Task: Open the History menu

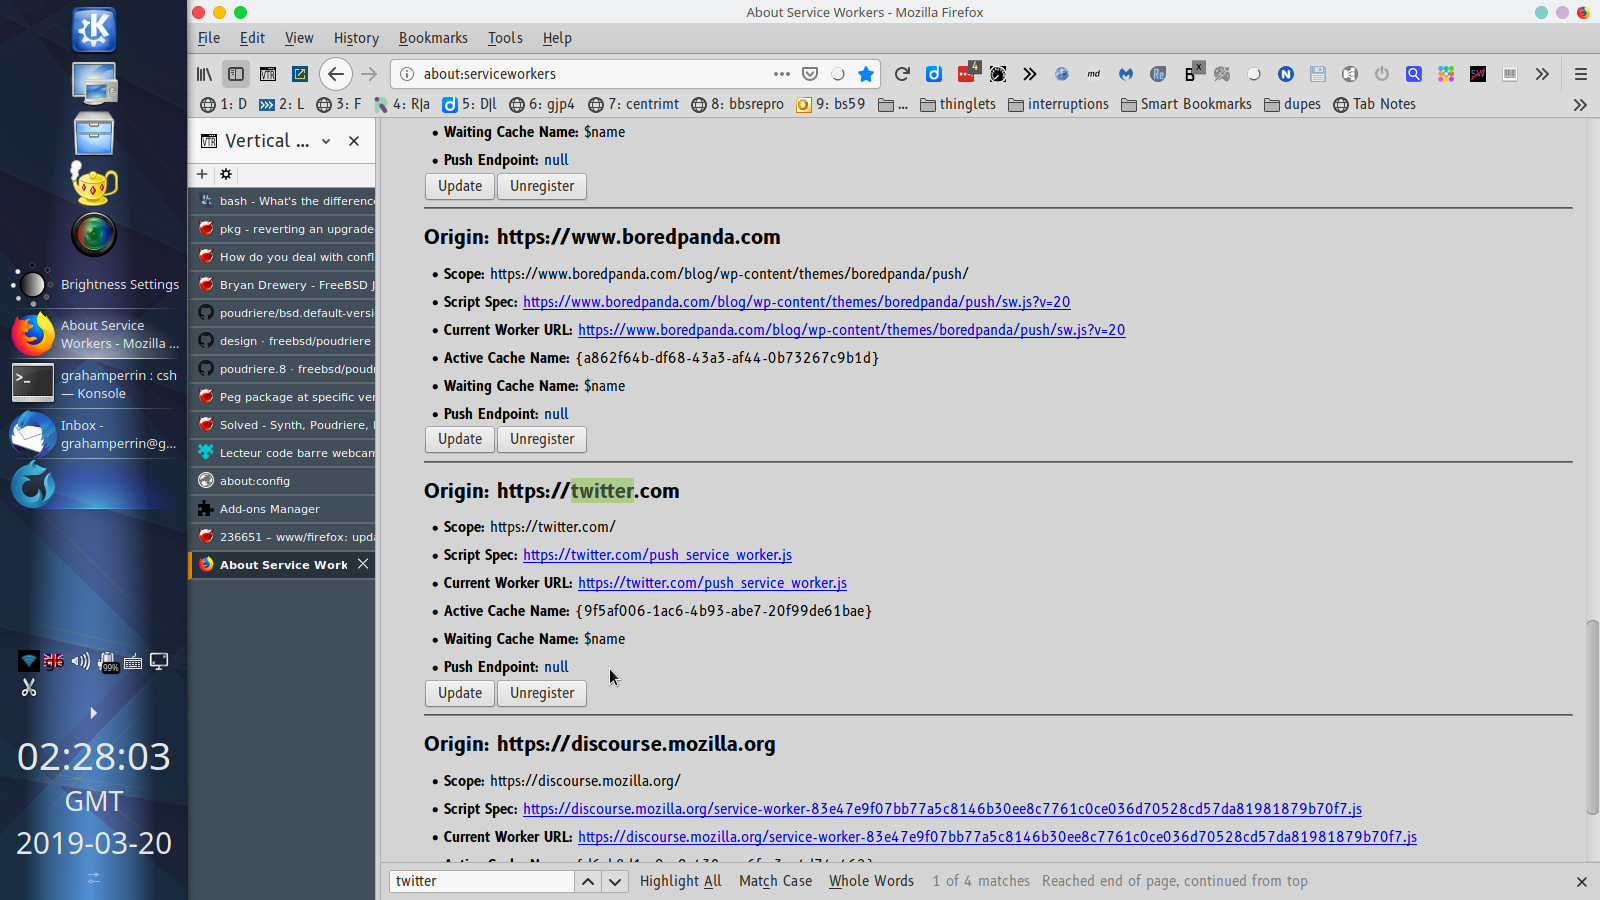Action: click(x=356, y=38)
